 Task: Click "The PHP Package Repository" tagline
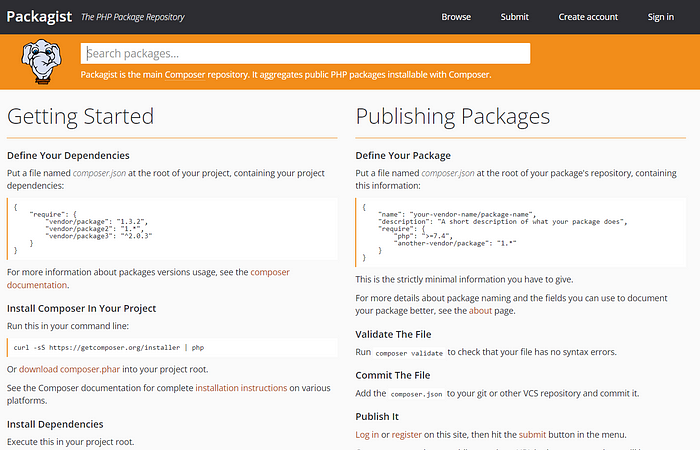(133, 17)
